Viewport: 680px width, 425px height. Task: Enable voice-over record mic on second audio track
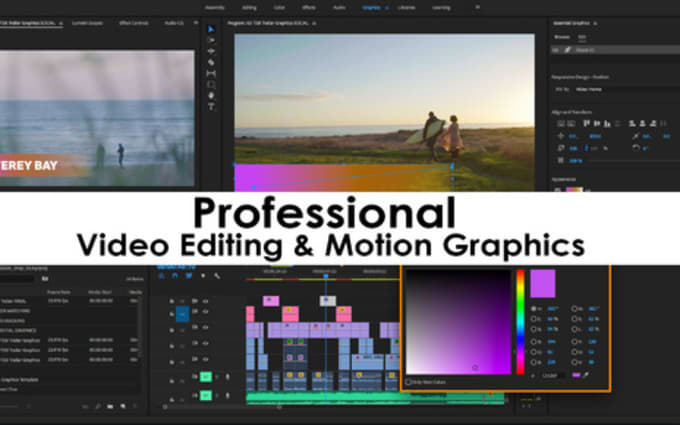227,396
